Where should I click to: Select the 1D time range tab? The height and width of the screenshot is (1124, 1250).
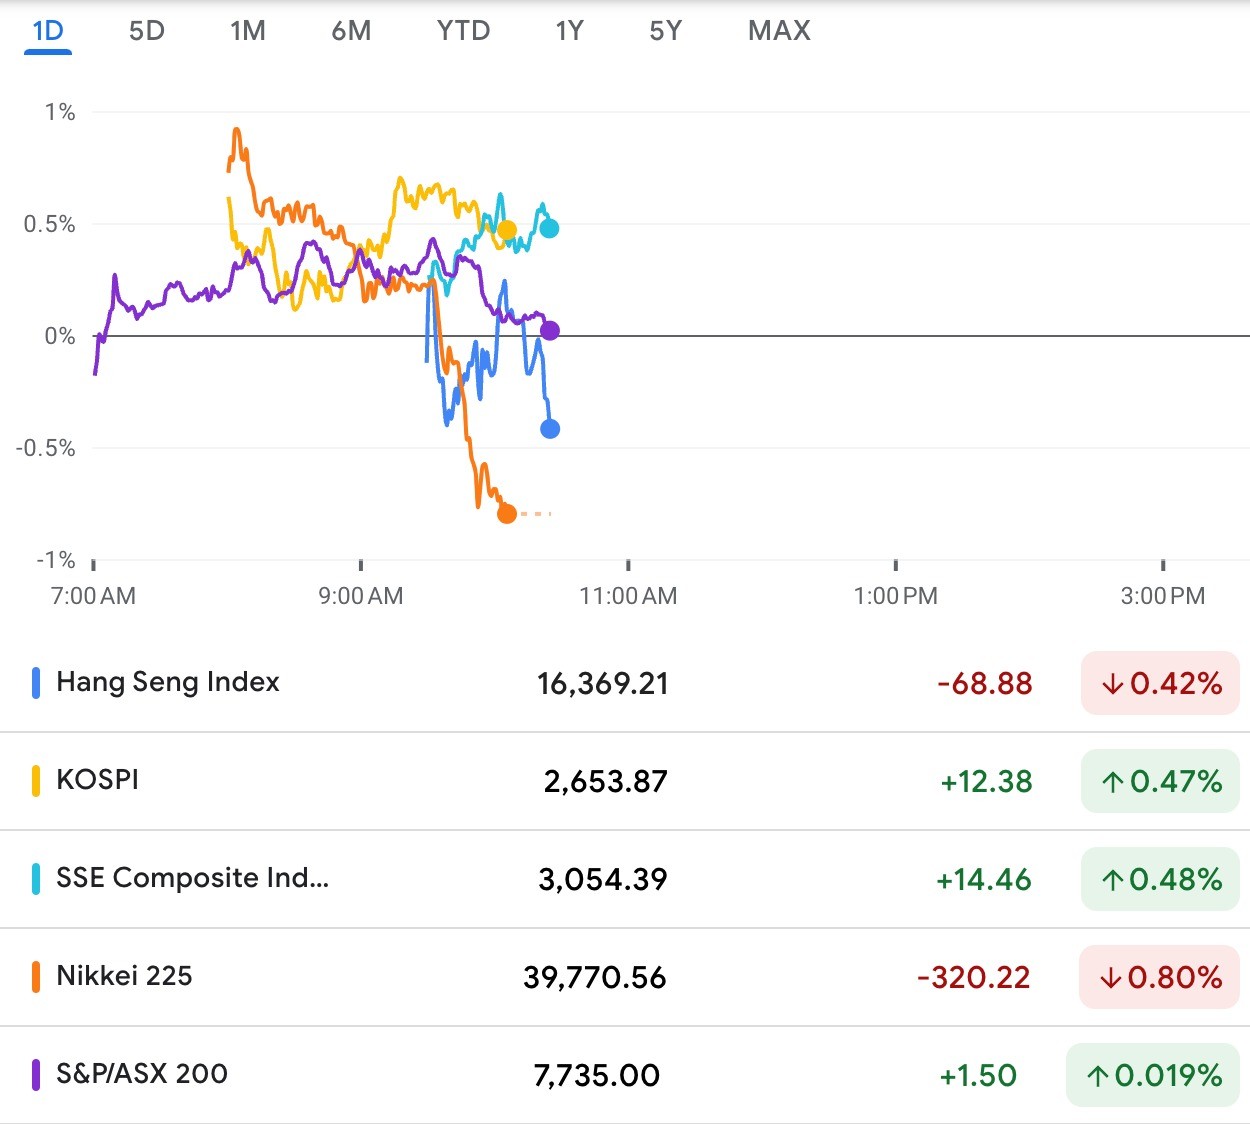pyautogui.click(x=48, y=31)
